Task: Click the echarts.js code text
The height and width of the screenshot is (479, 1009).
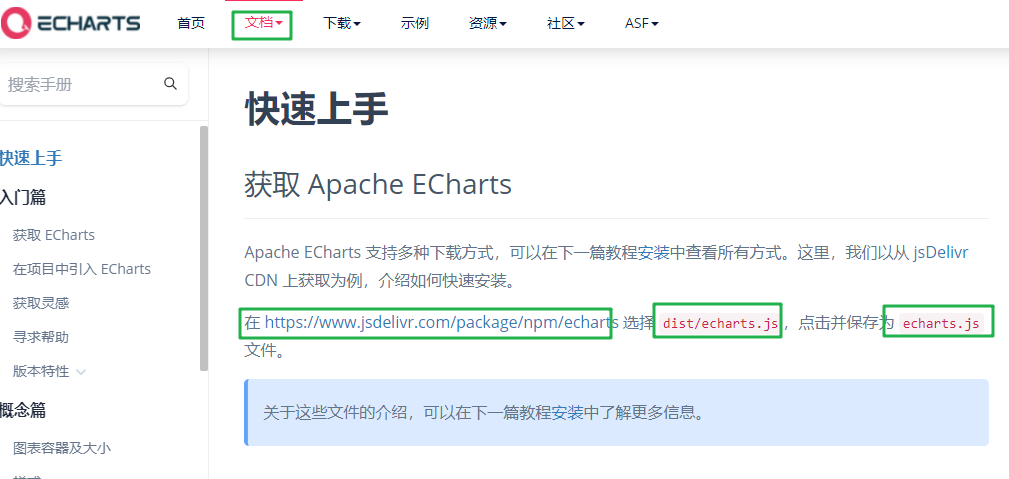Action: click(x=941, y=324)
